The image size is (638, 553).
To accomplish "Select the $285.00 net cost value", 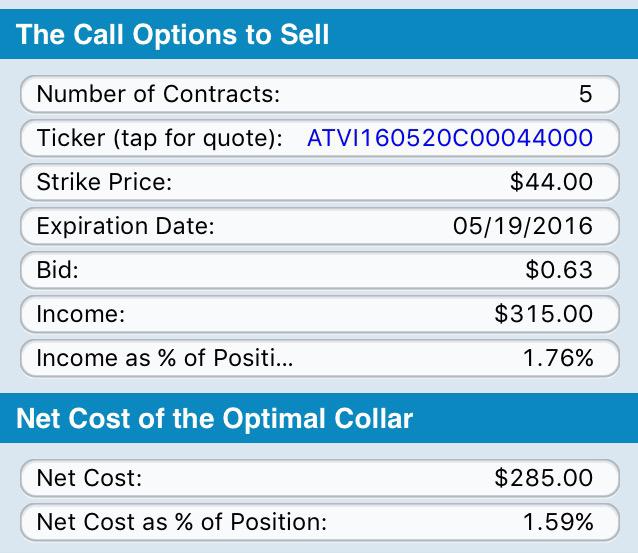I will pyautogui.click(x=544, y=478).
